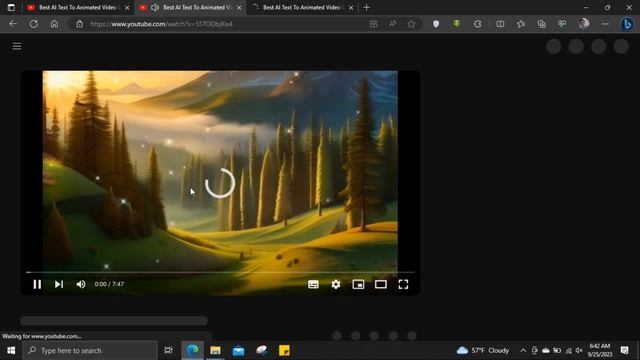The height and width of the screenshot is (360, 640).
Task: Close the second browser tab
Action: click(x=239, y=7)
